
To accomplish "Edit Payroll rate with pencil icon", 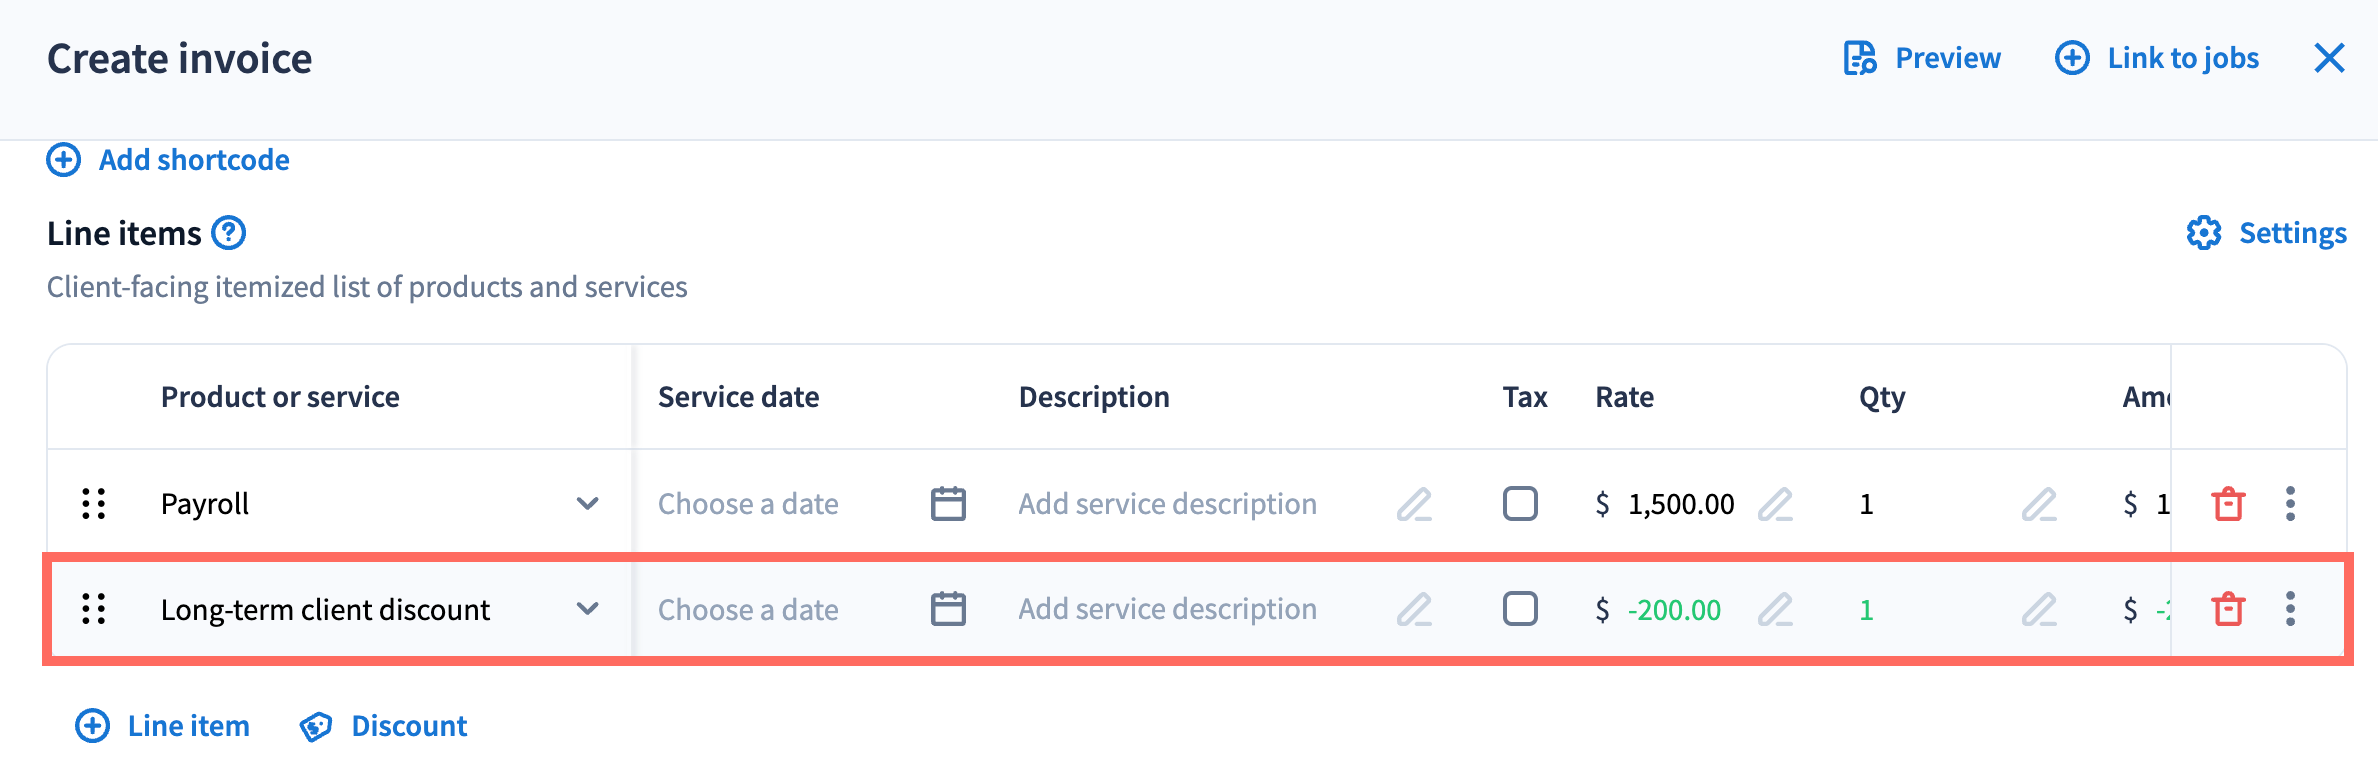I will click(x=1775, y=504).
